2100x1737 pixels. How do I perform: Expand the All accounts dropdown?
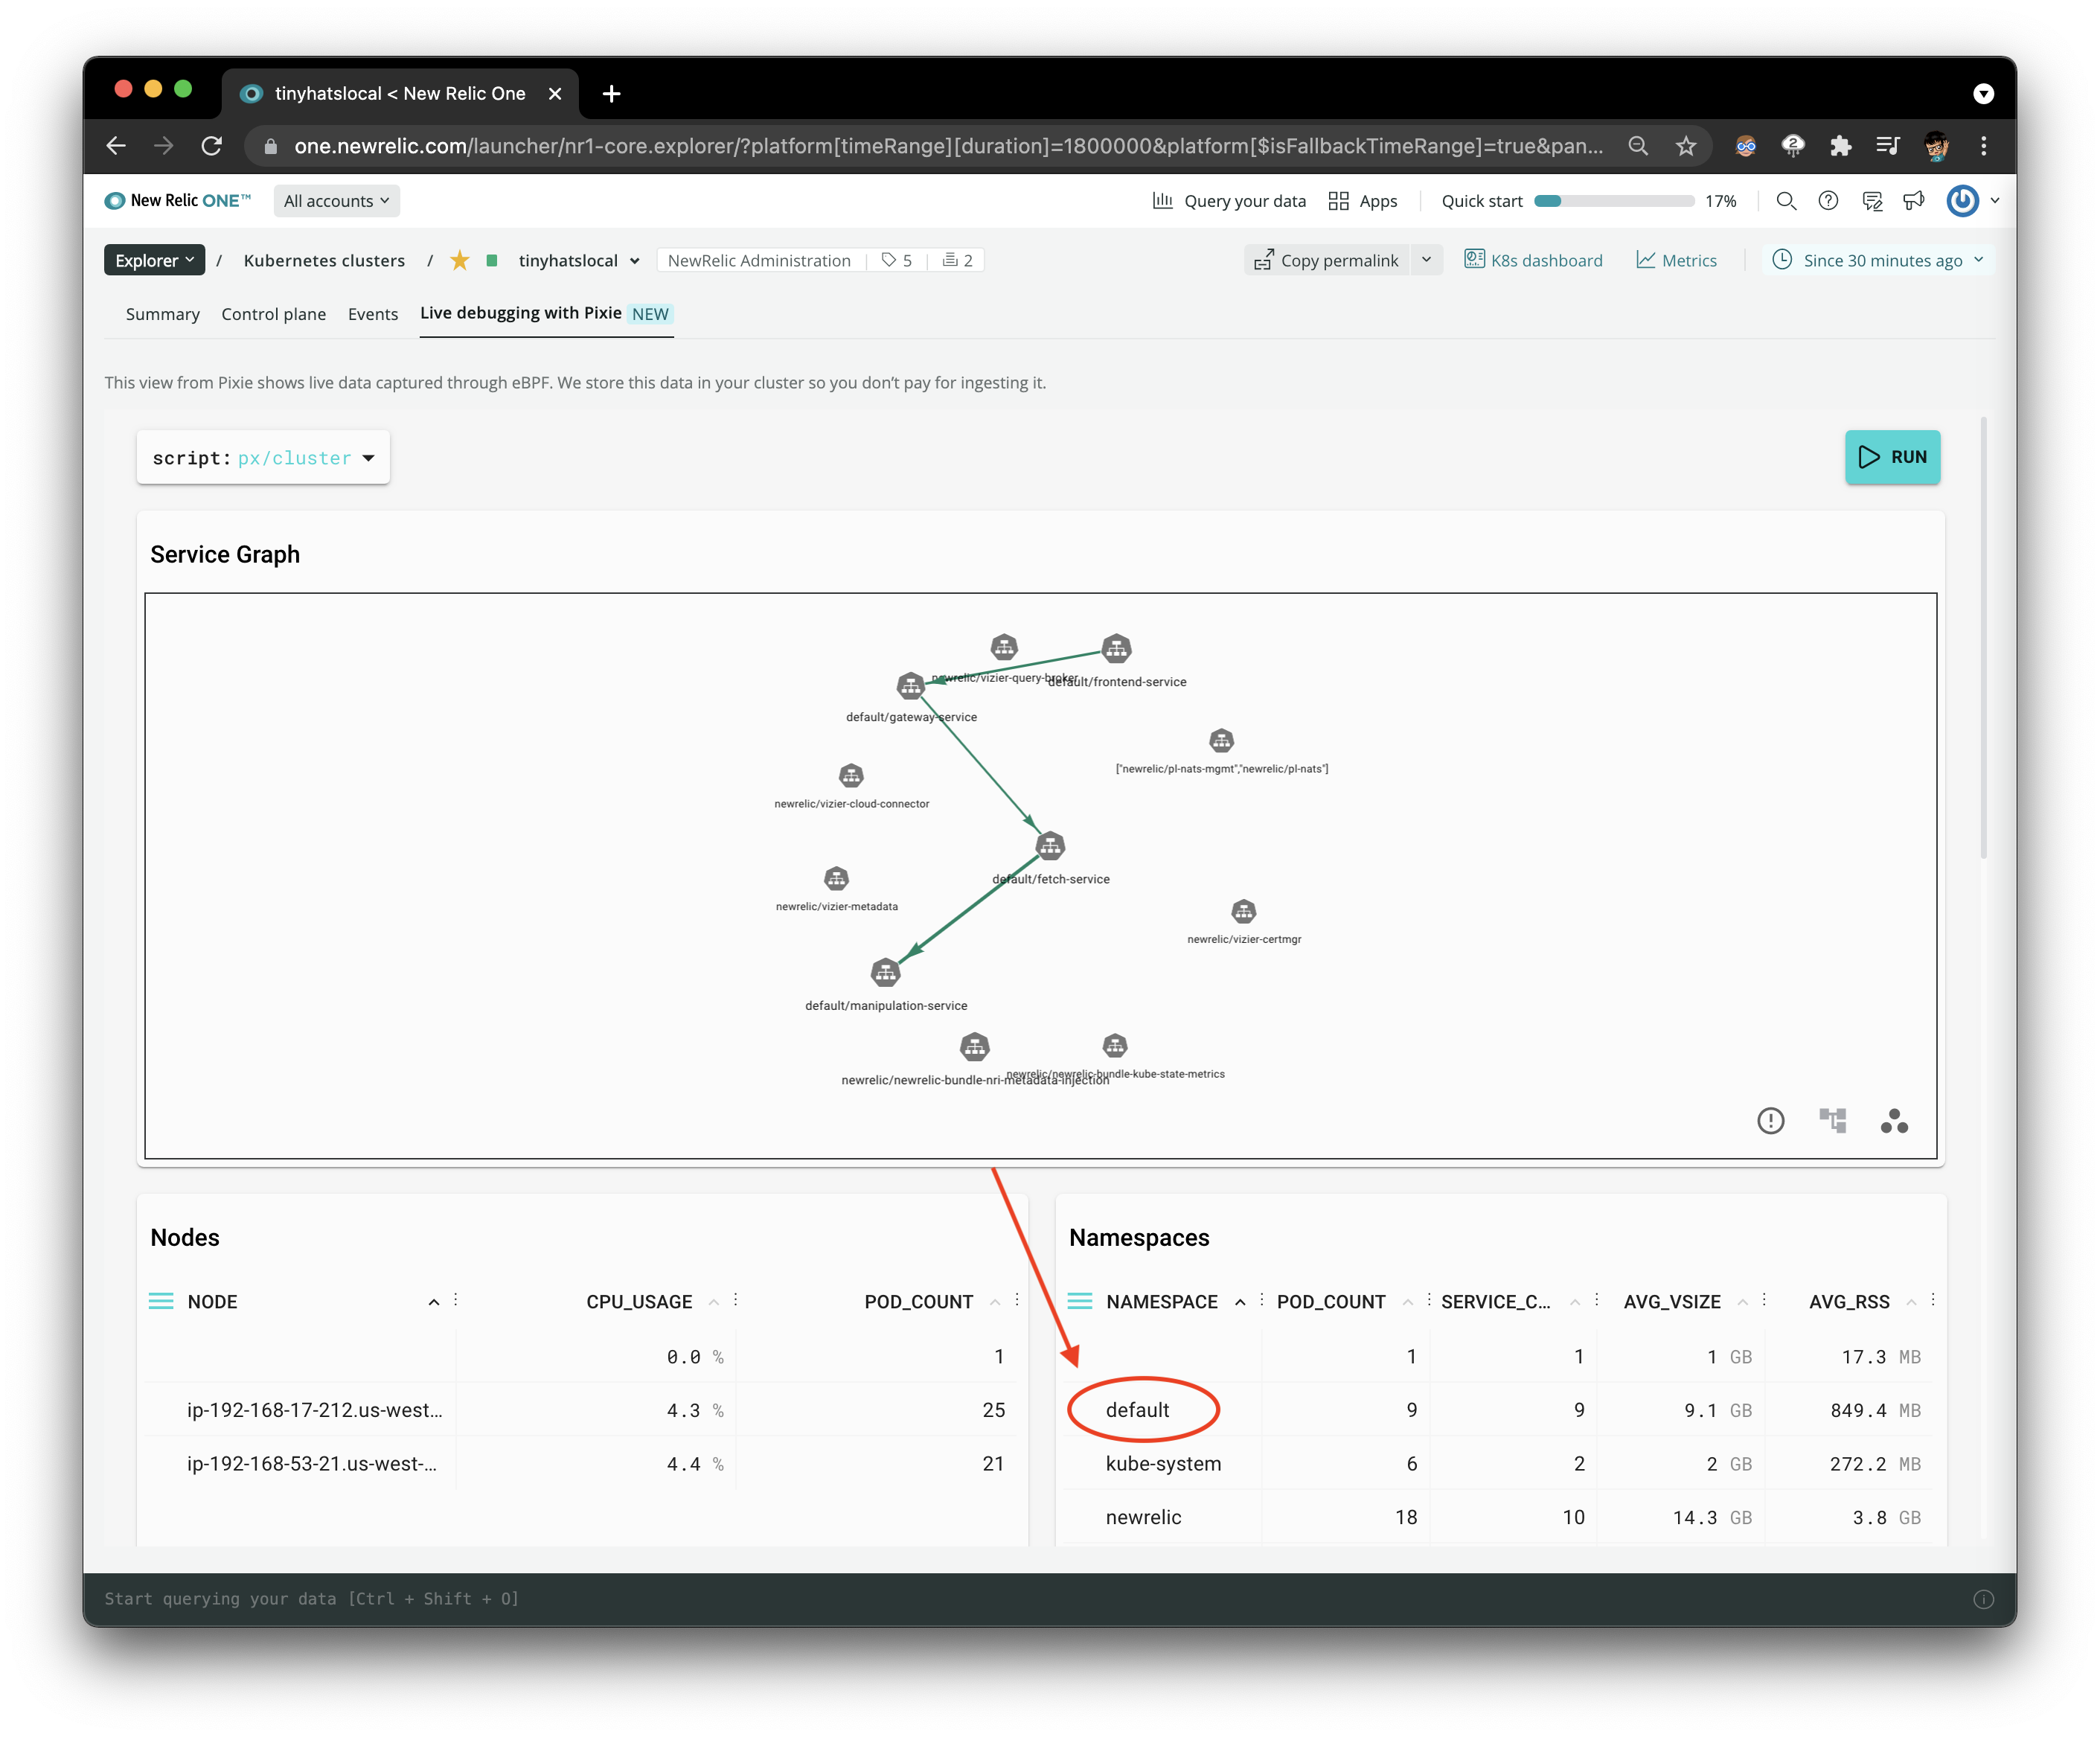pos(336,201)
